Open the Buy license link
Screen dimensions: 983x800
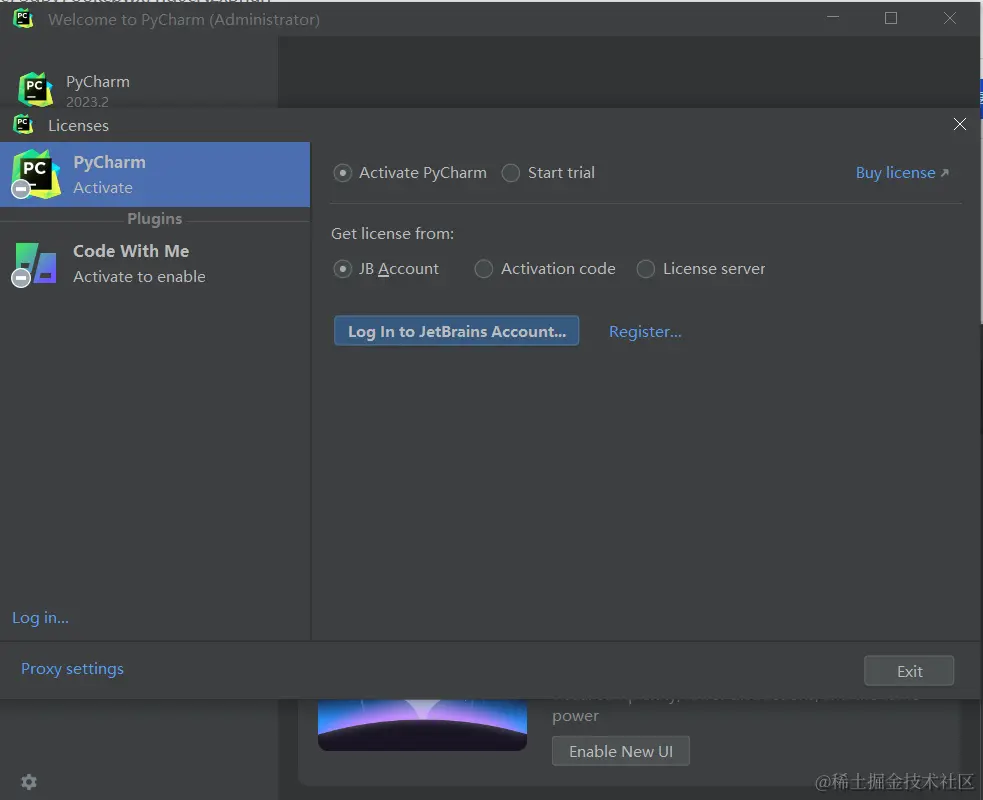coord(902,172)
